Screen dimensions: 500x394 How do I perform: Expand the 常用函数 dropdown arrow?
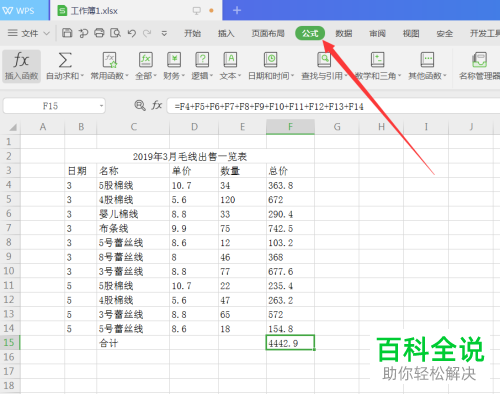127,76
